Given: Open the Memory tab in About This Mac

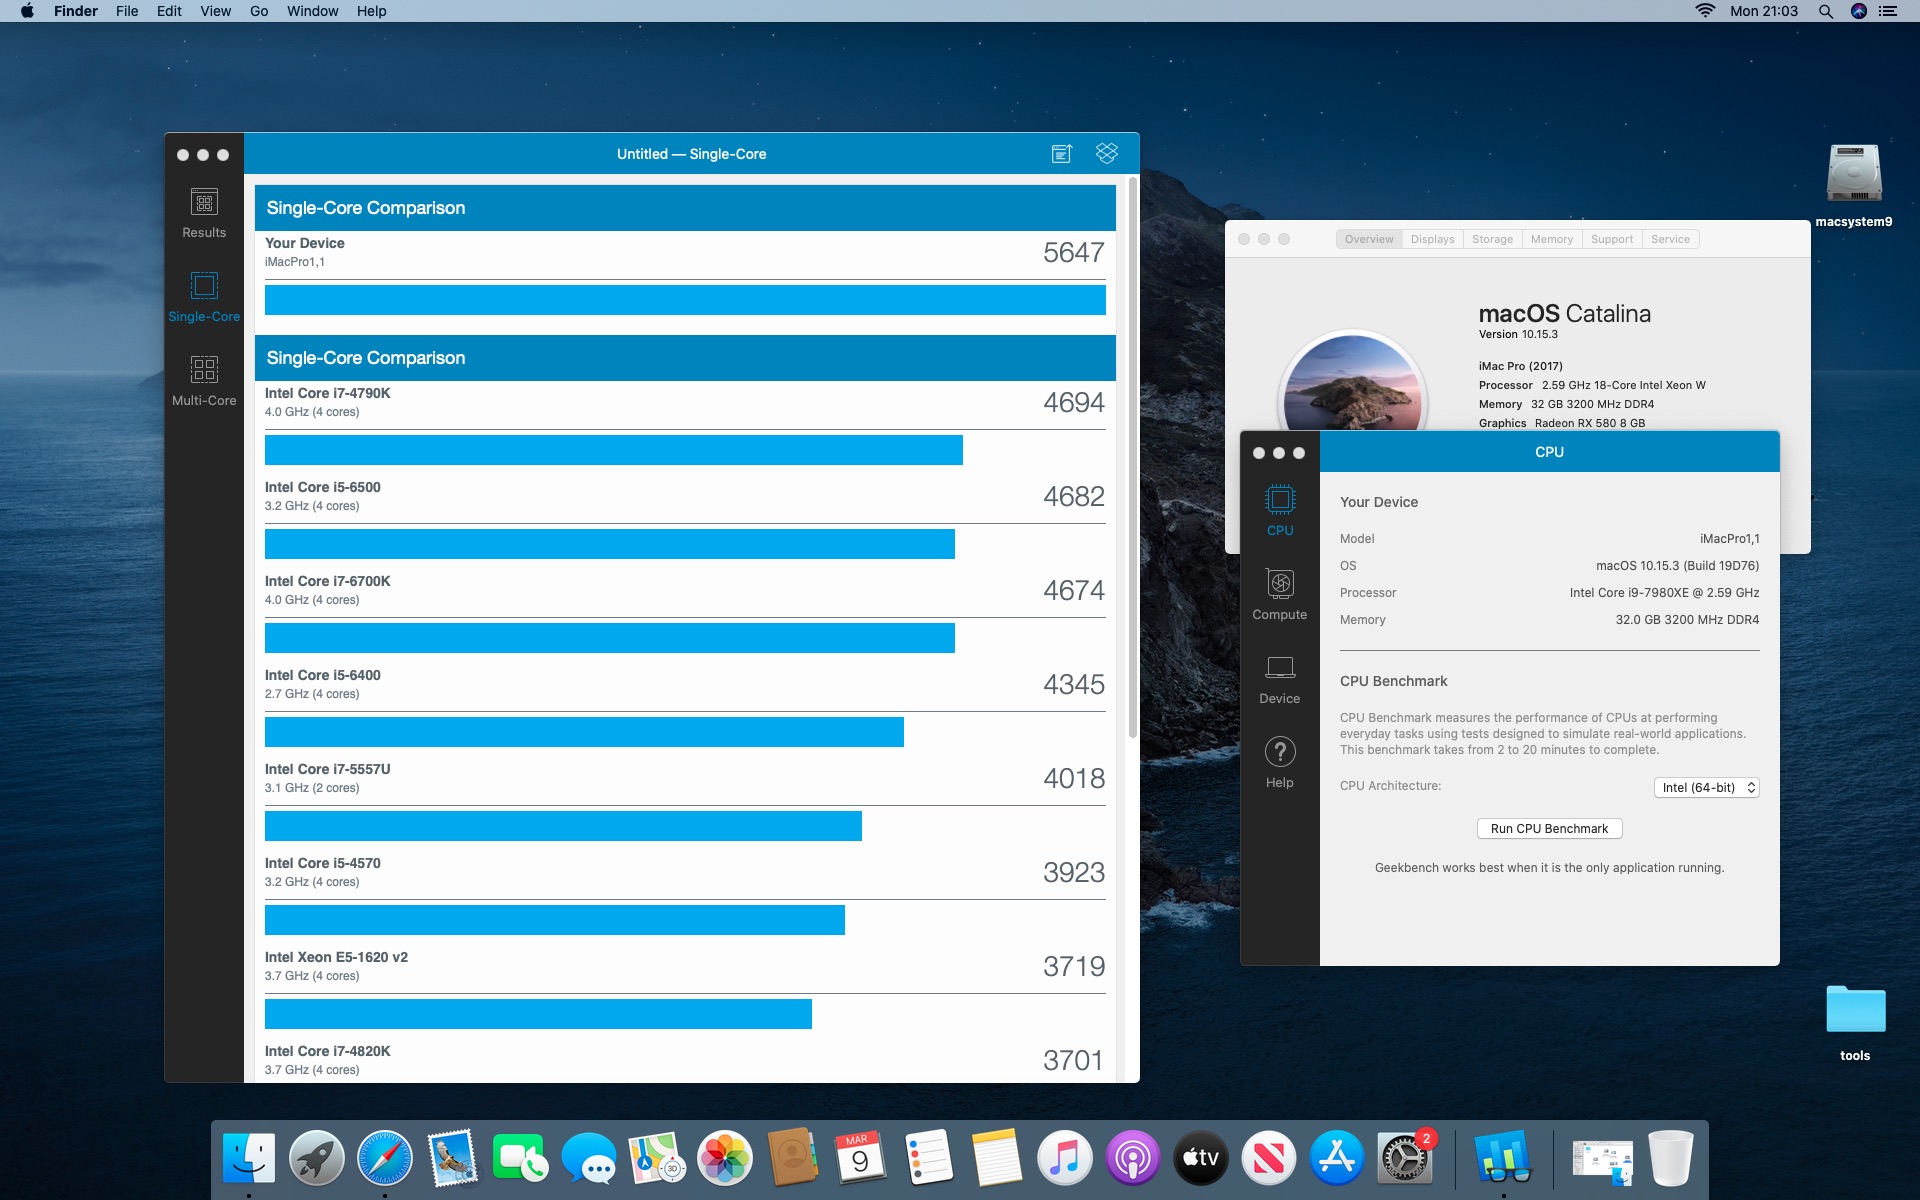Looking at the screenshot, I should [x=1551, y=239].
